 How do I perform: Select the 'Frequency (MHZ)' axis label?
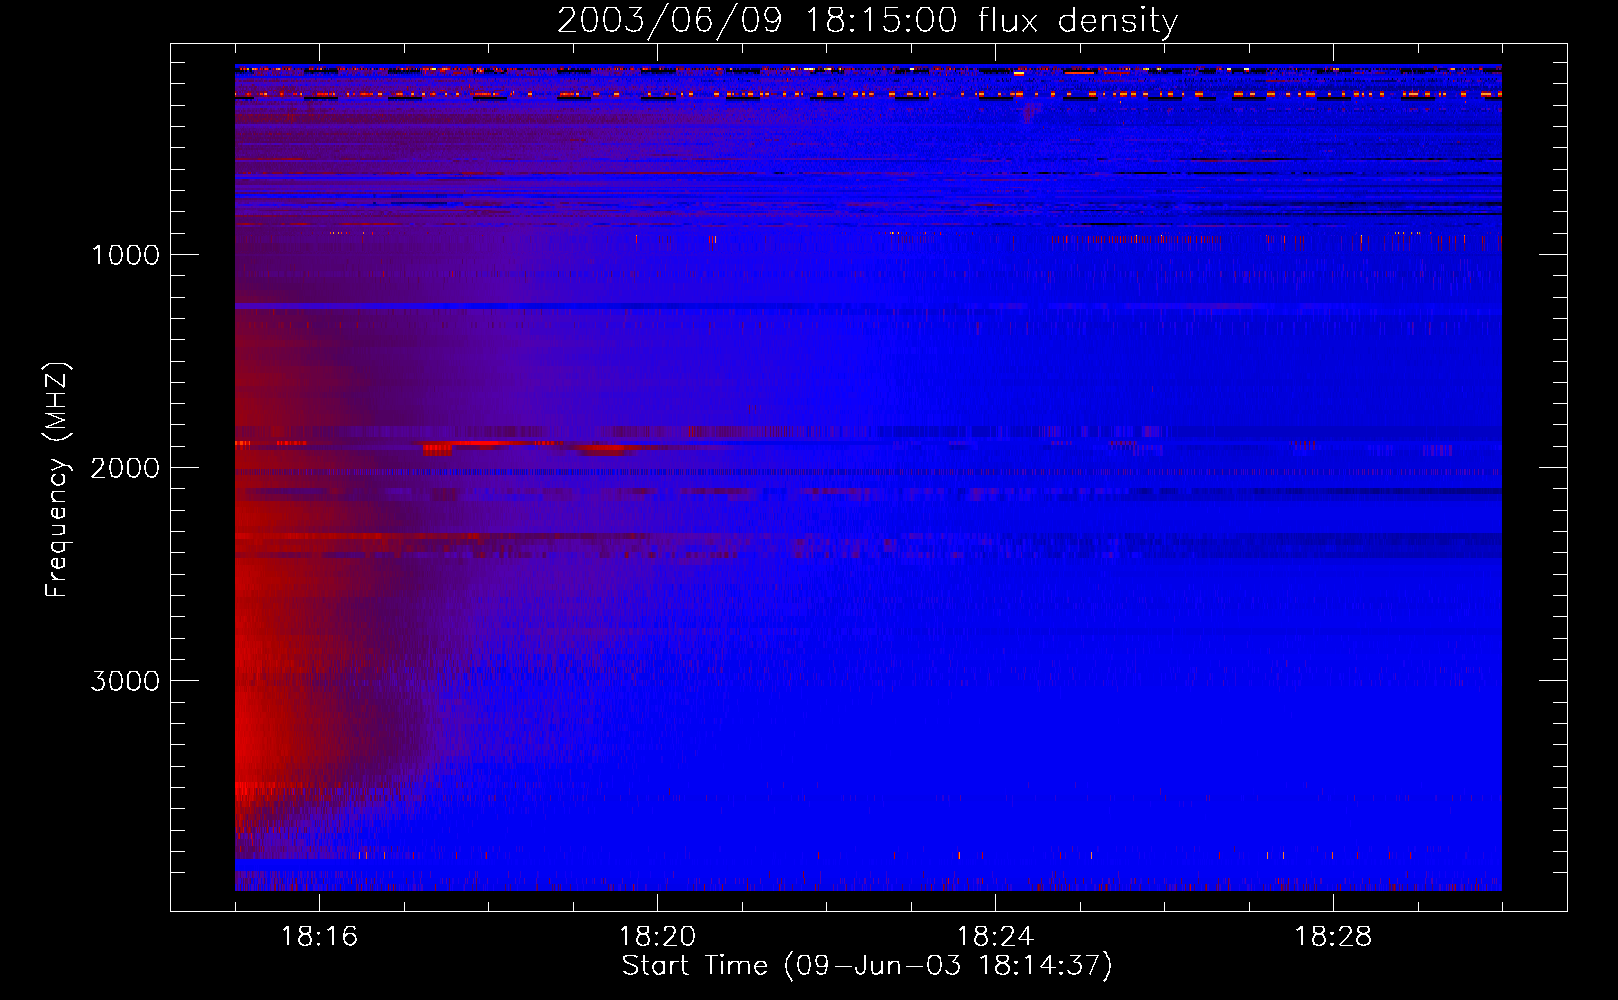57,480
